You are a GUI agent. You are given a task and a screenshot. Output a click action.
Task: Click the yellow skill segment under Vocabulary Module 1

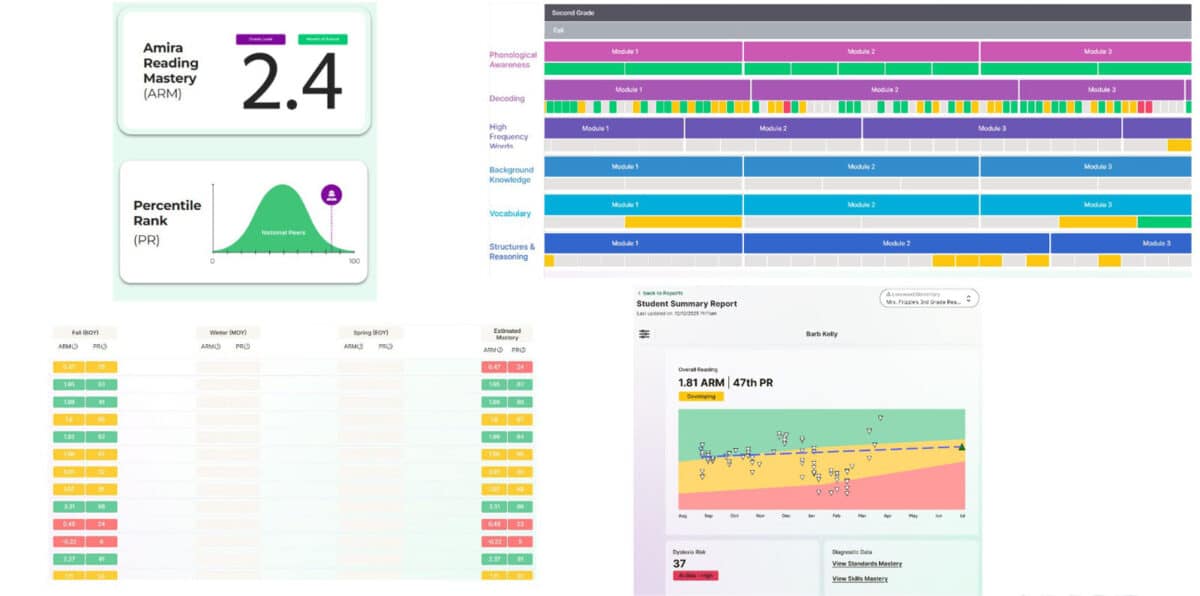click(684, 222)
